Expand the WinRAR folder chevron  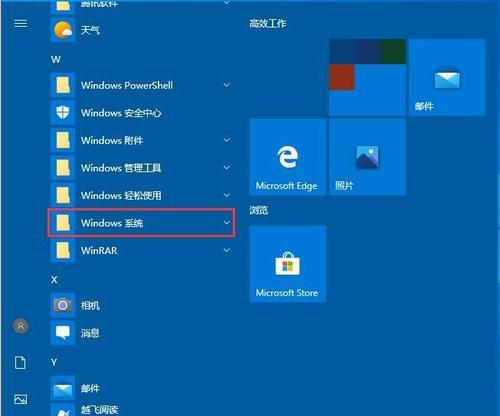pos(227,250)
